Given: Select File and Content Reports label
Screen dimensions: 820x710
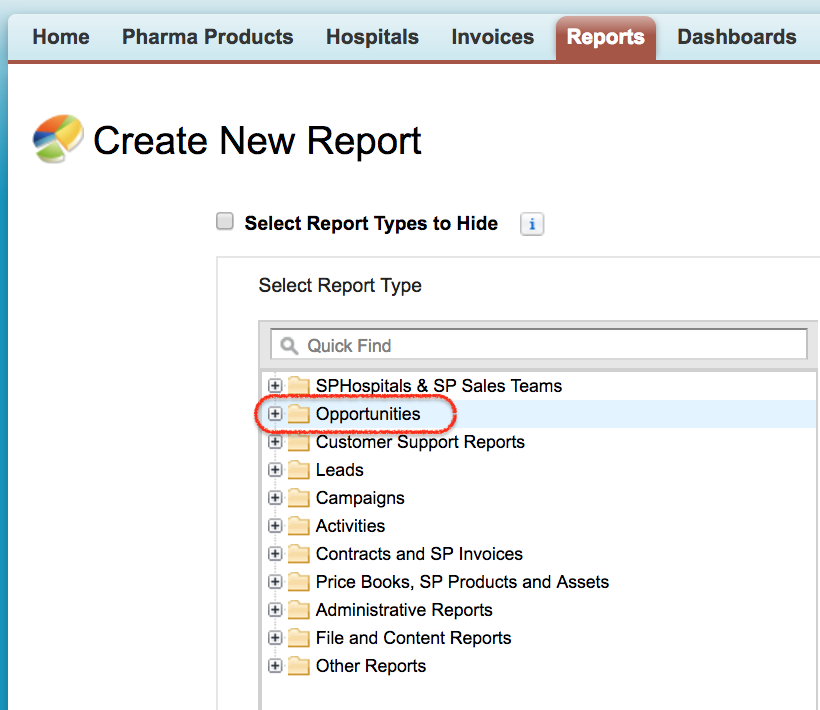Looking at the screenshot, I should pyautogui.click(x=414, y=638).
